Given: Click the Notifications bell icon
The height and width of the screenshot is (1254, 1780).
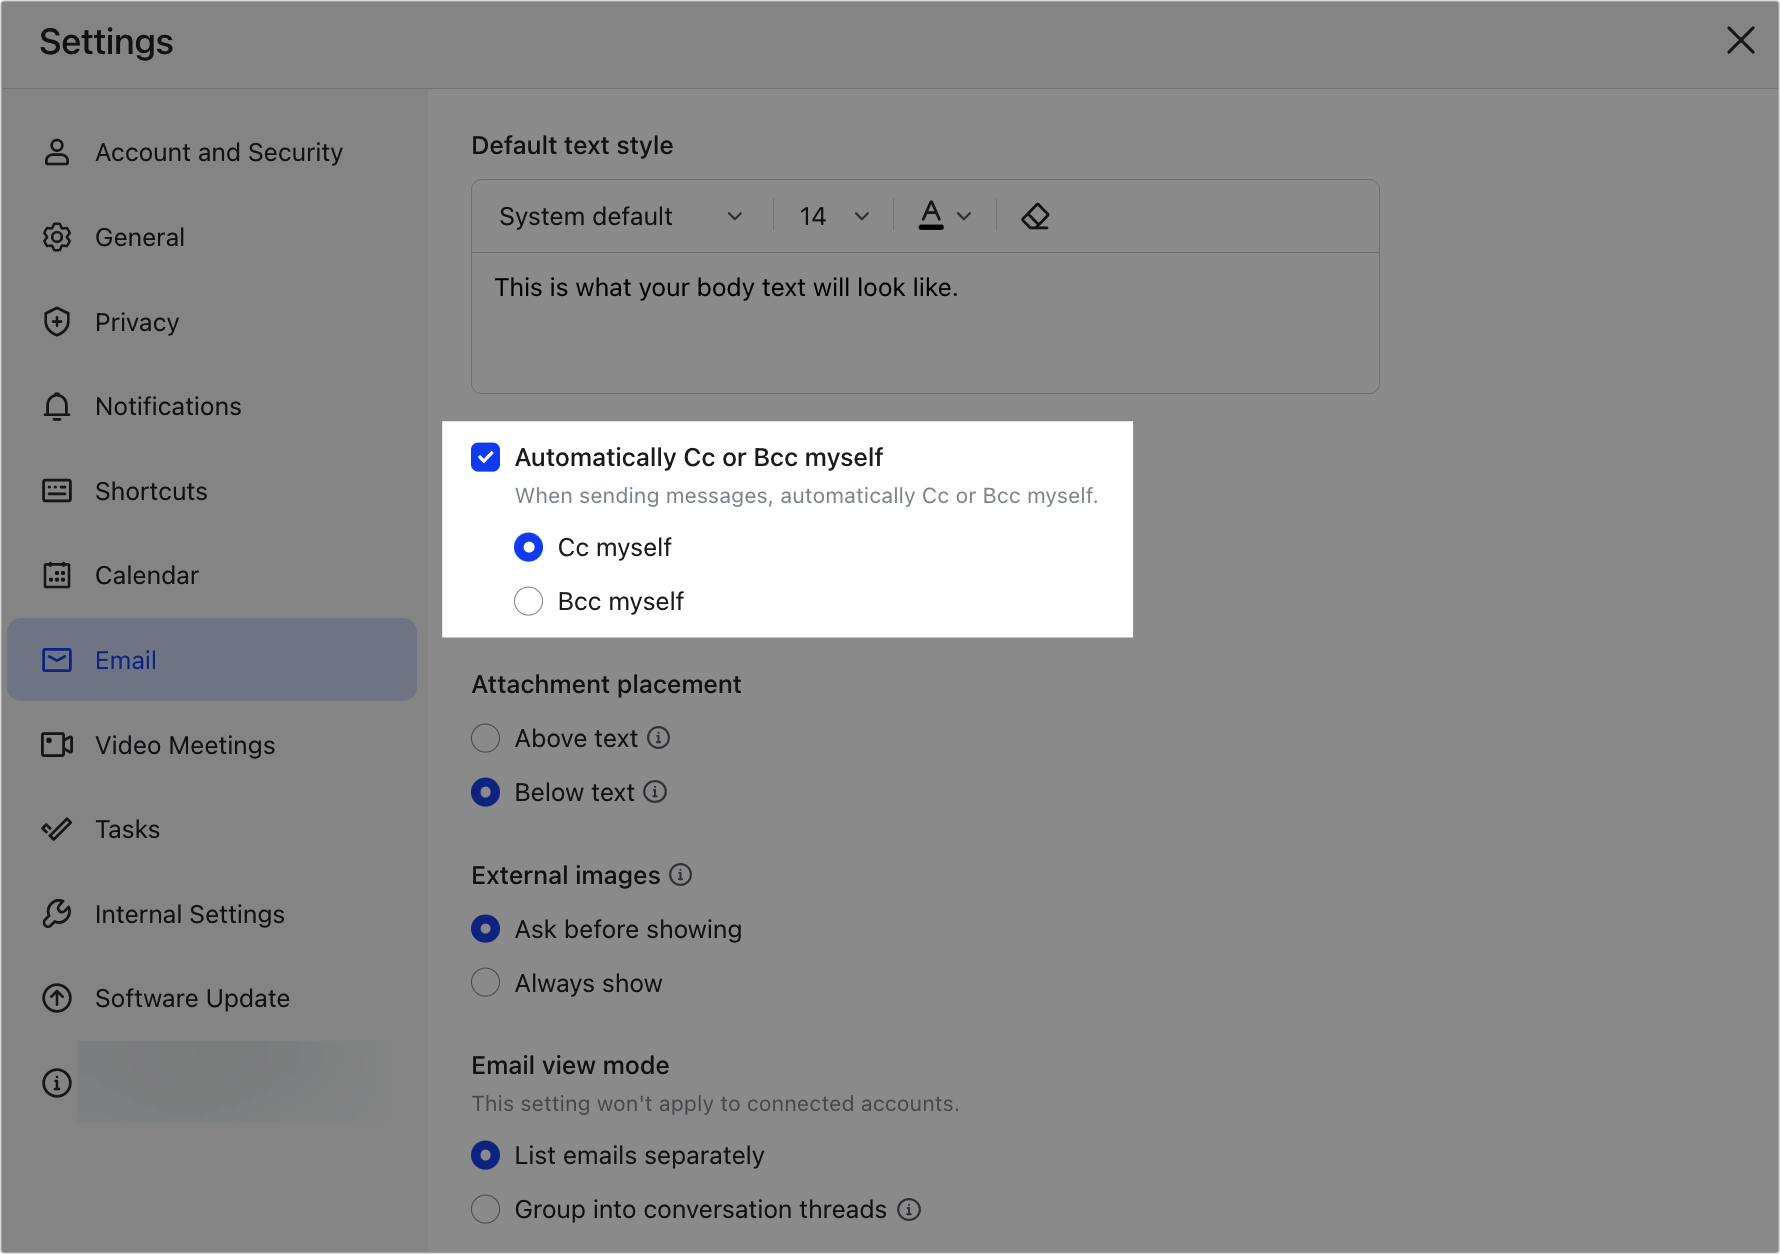Looking at the screenshot, I should pyautogui.click(x=57, y=406).
